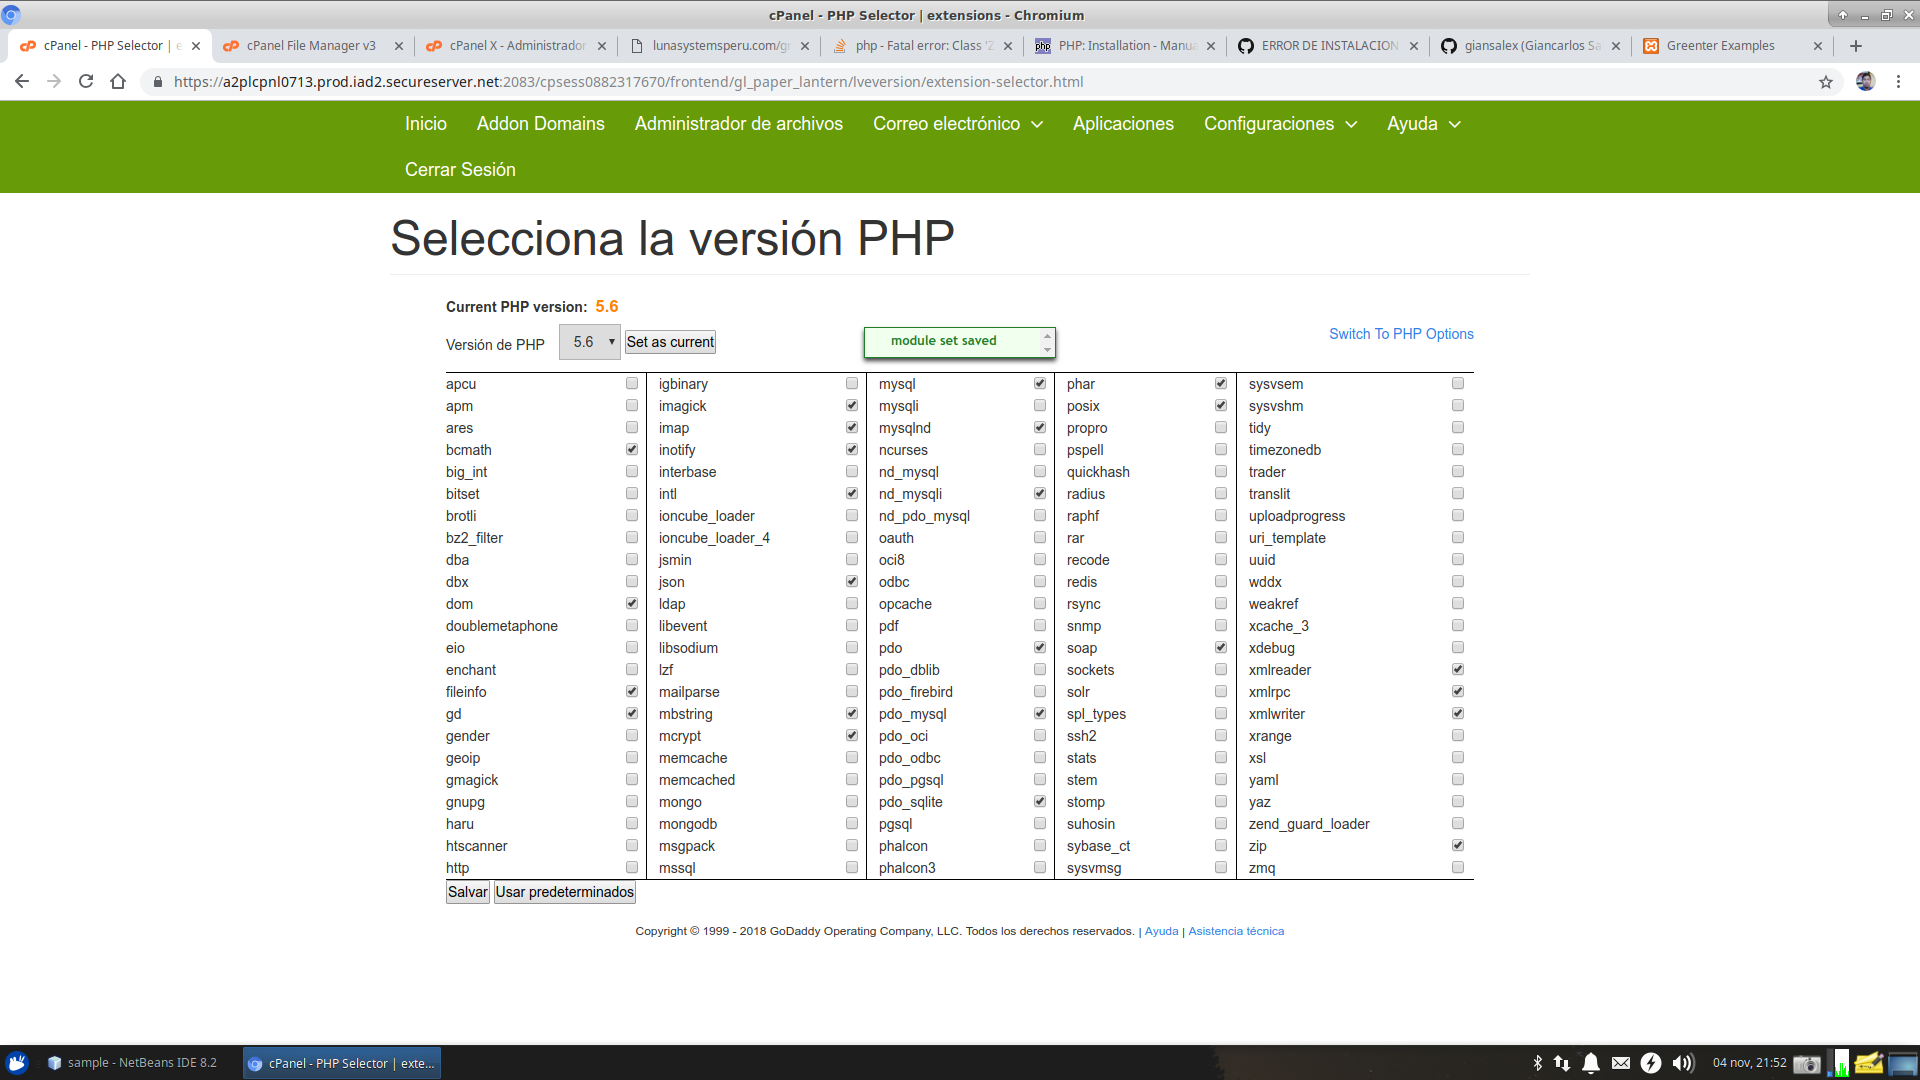Open the browser profile avatar icon

coord(1866,81)
